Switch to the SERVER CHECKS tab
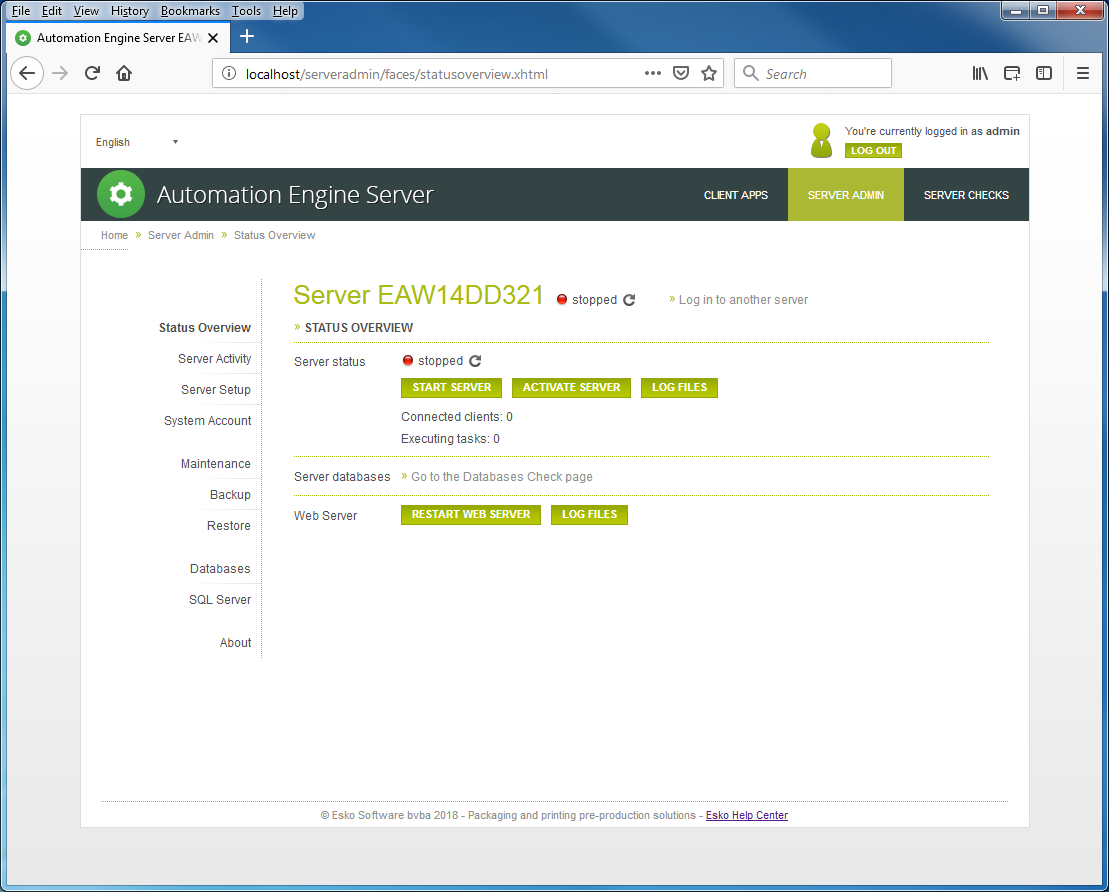This screenshot has height=892, width=1109. [x=965, y=194]
